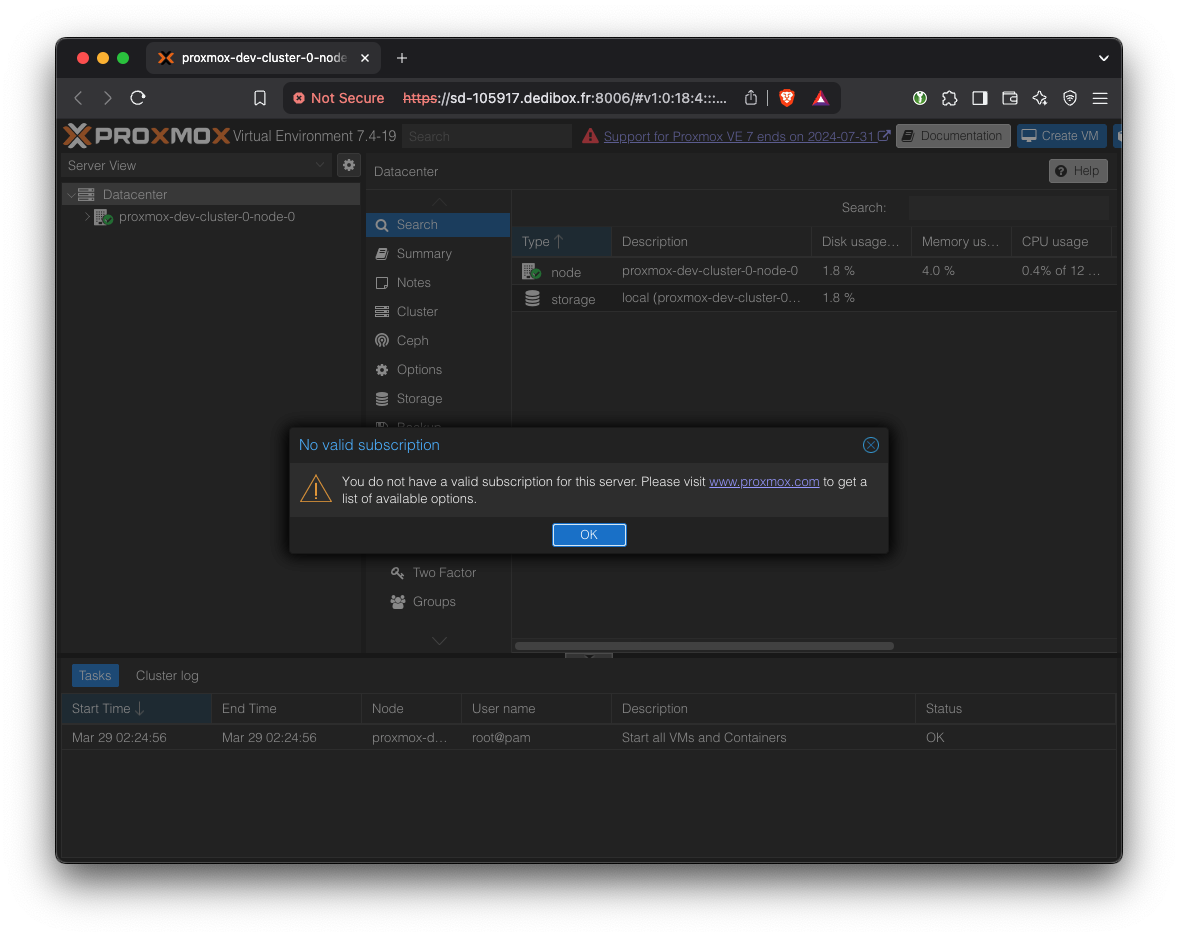Open the Server View dropdown
Viewport: 1178px width, 937px height.
(197, 165)
